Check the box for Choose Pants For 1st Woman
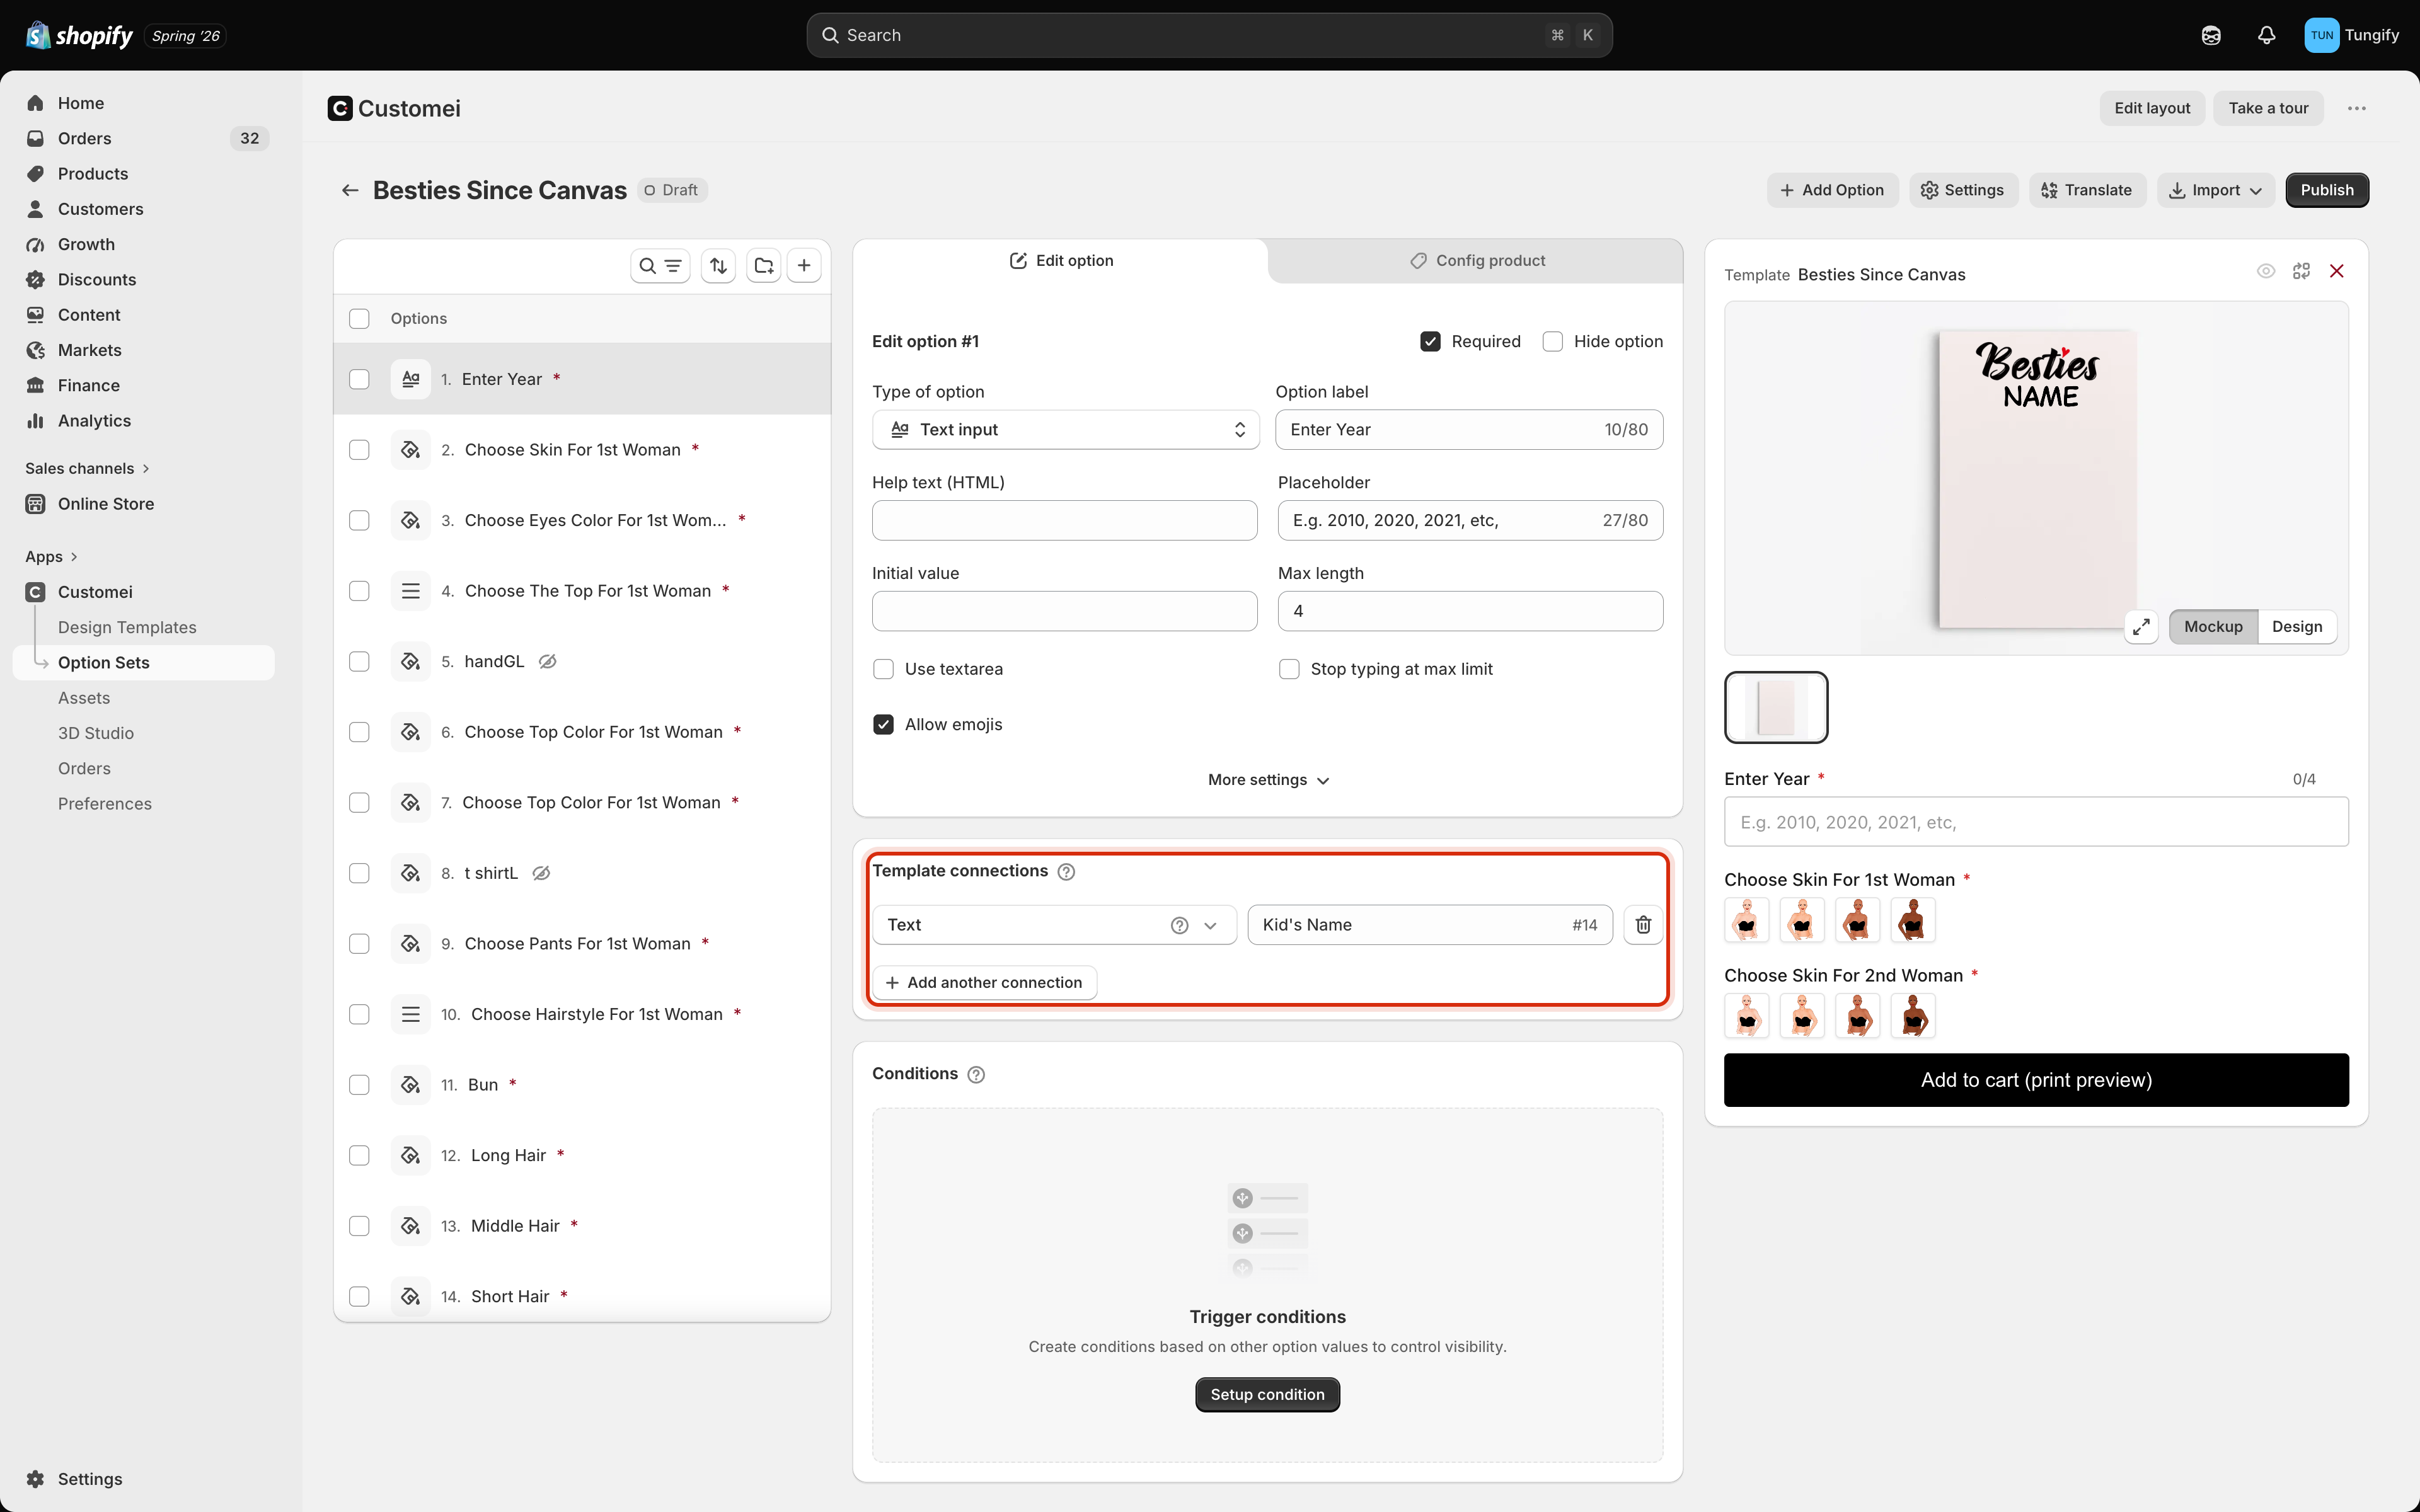This screenshot has width=2420, height=1512. (359, 944)
